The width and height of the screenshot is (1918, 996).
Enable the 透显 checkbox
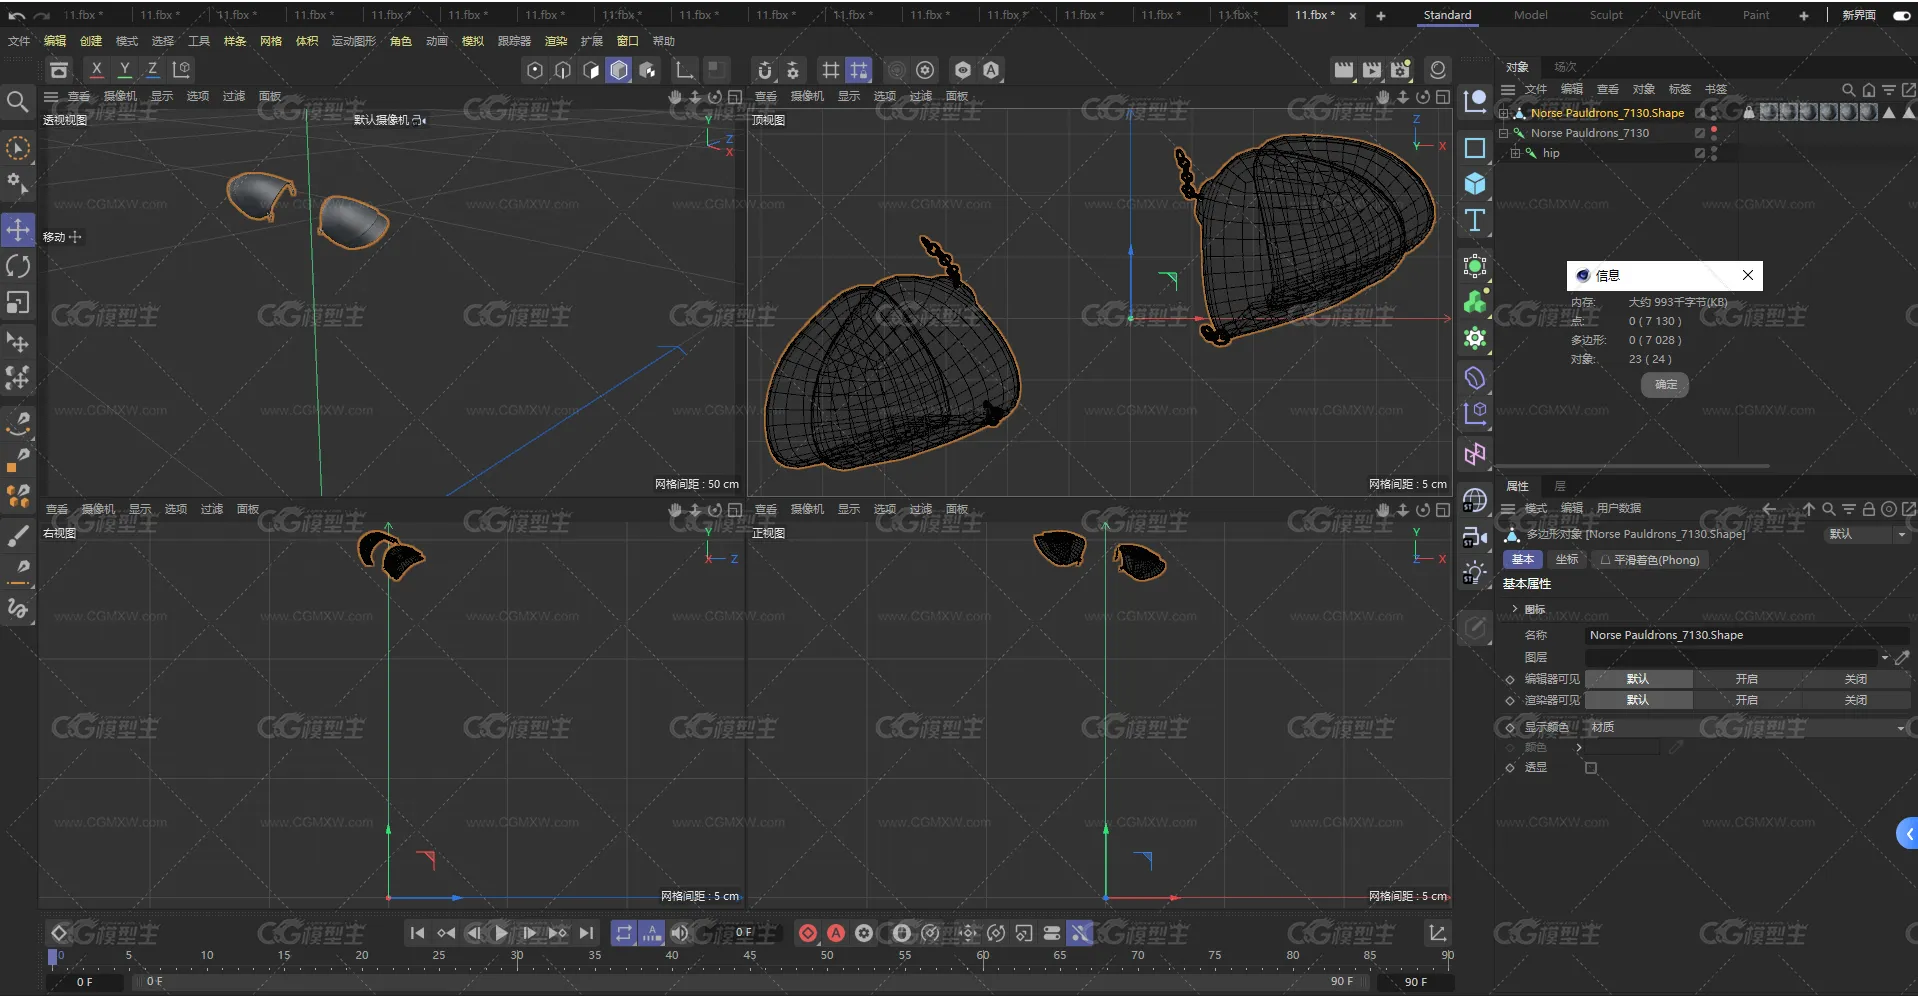pyautogui.click(x=1591, y=768)
